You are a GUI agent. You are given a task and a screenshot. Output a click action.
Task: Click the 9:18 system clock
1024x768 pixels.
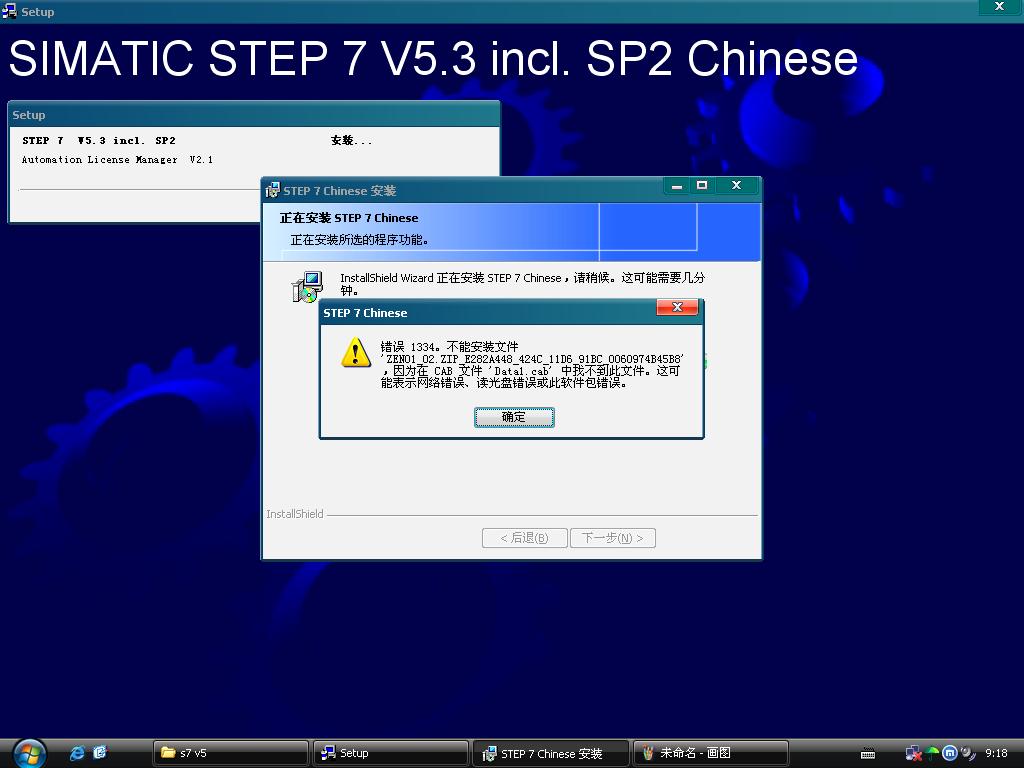tap(997, 753)
